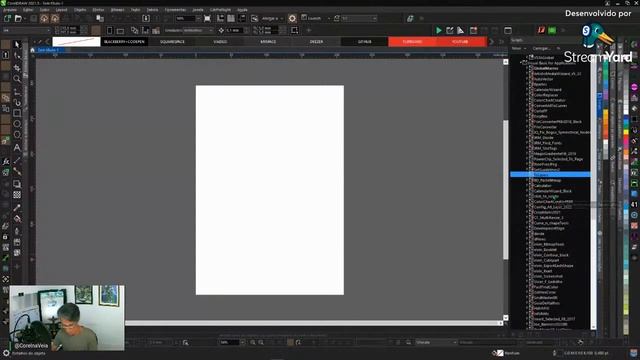Click the BLACKBERRY+CODEPEN palette tab
Image resolution: width=640 pixels, height=360 pixels.
pos(124,42)
